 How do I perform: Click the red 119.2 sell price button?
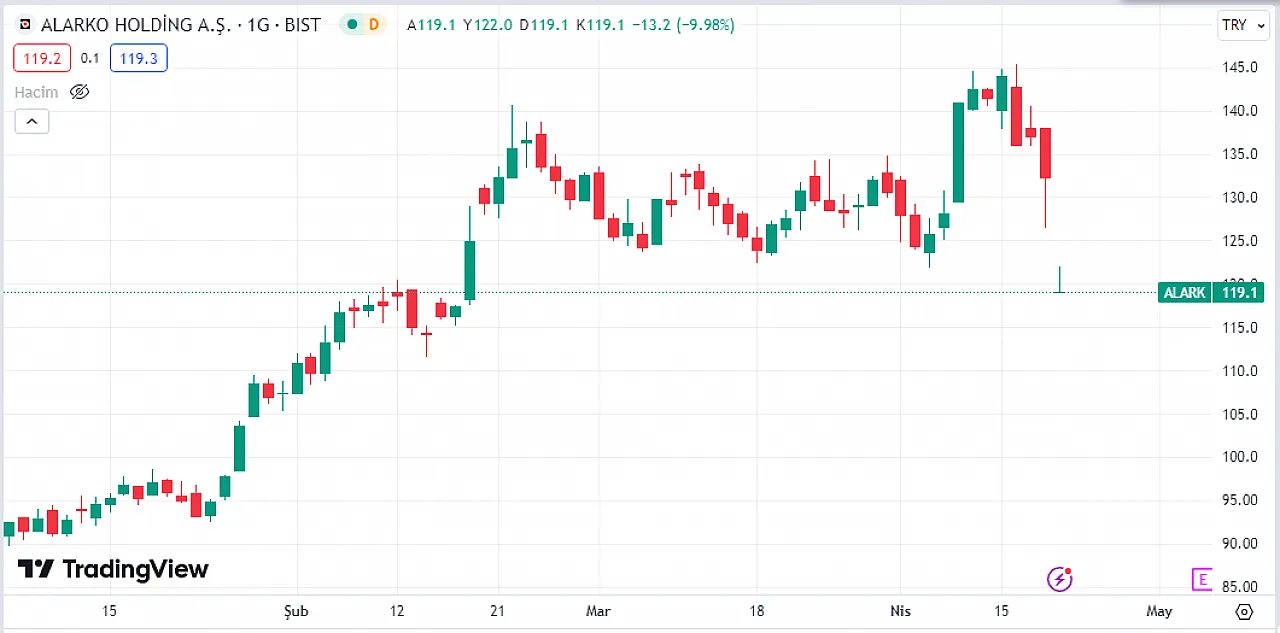[42, 58]
